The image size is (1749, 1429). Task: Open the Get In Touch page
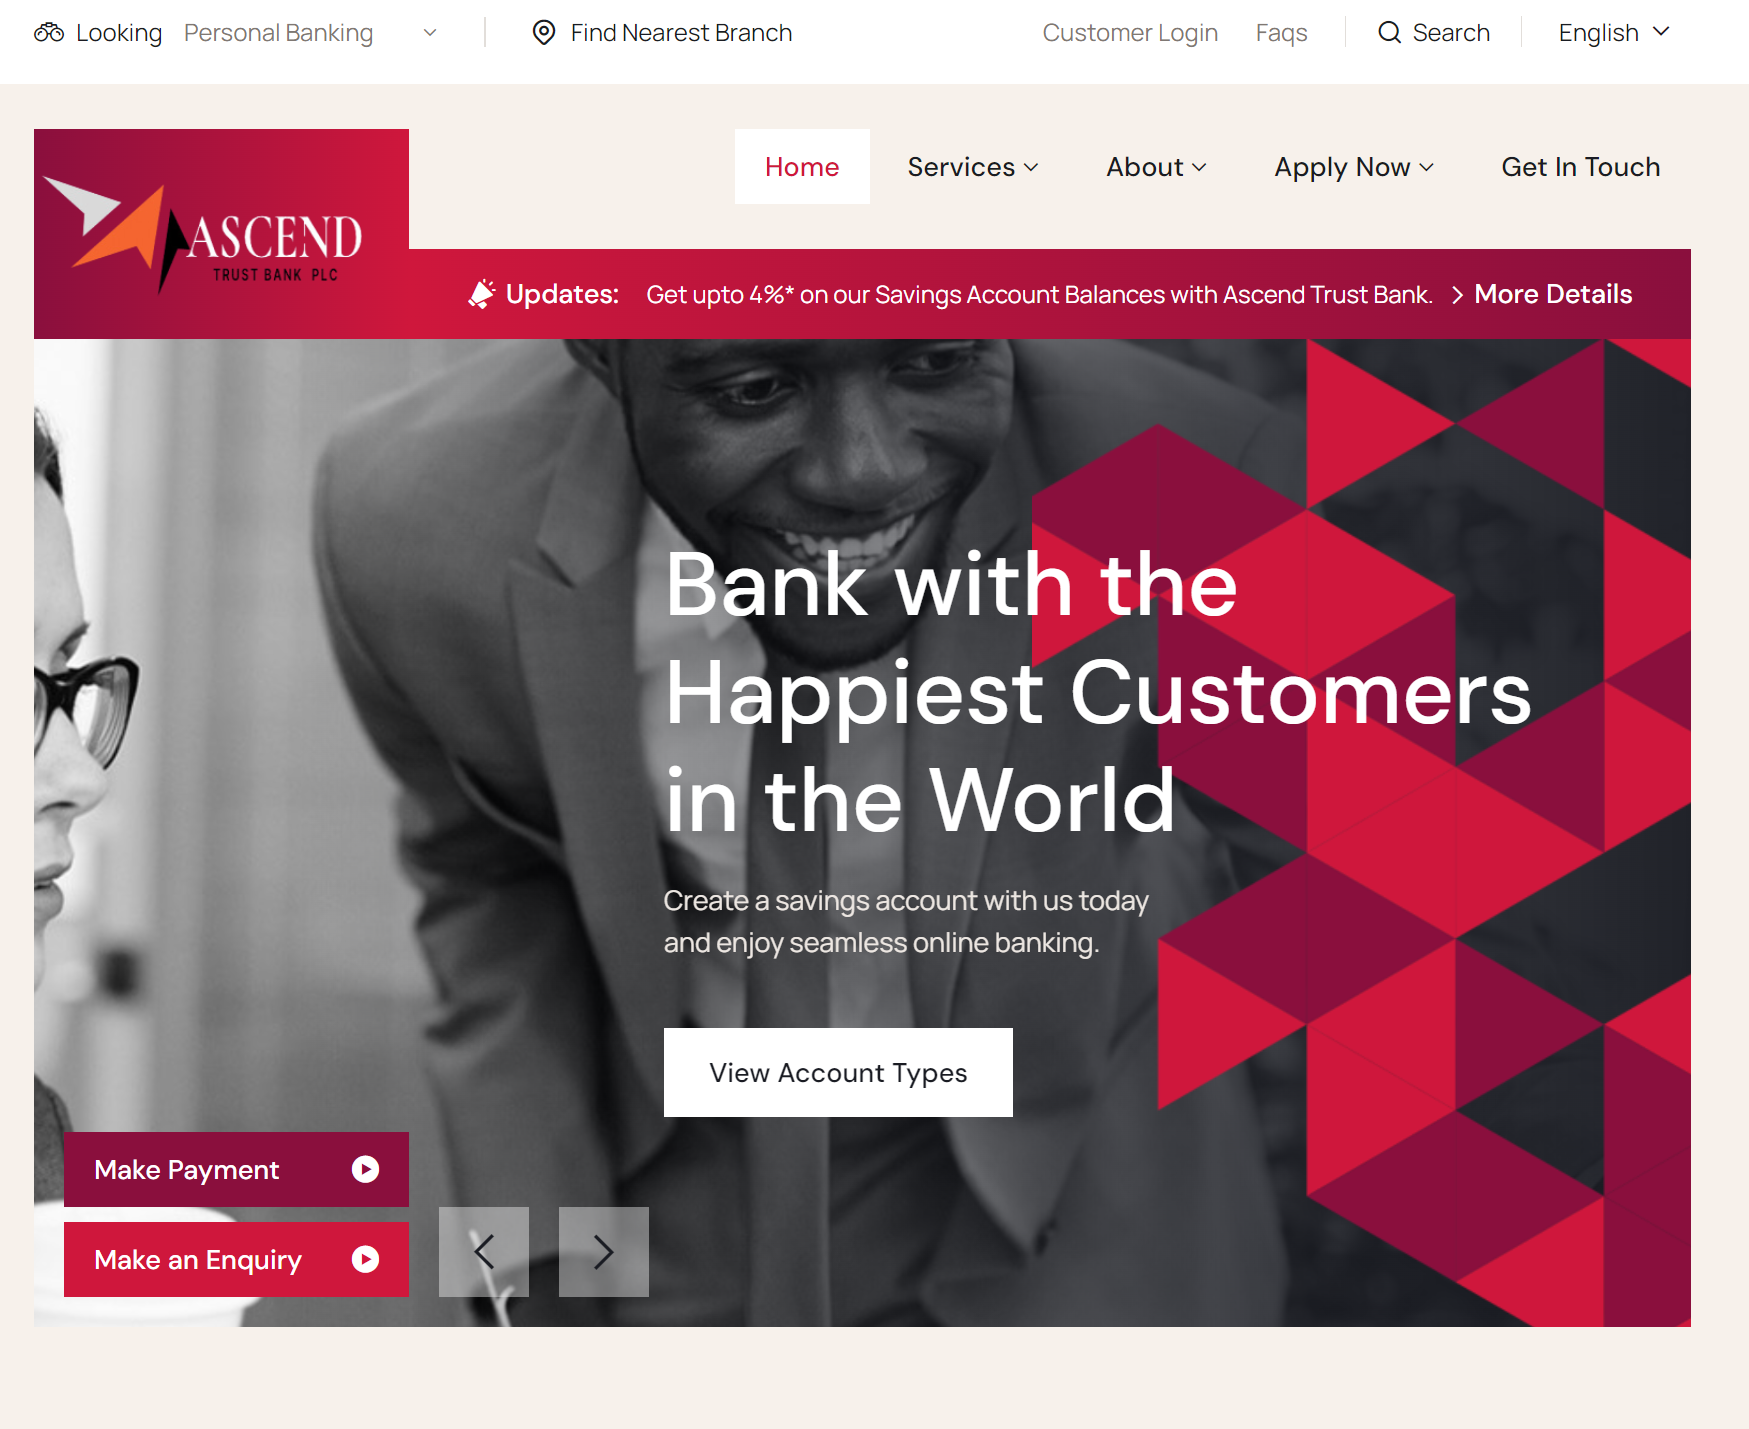click(x=1581, y=167)
